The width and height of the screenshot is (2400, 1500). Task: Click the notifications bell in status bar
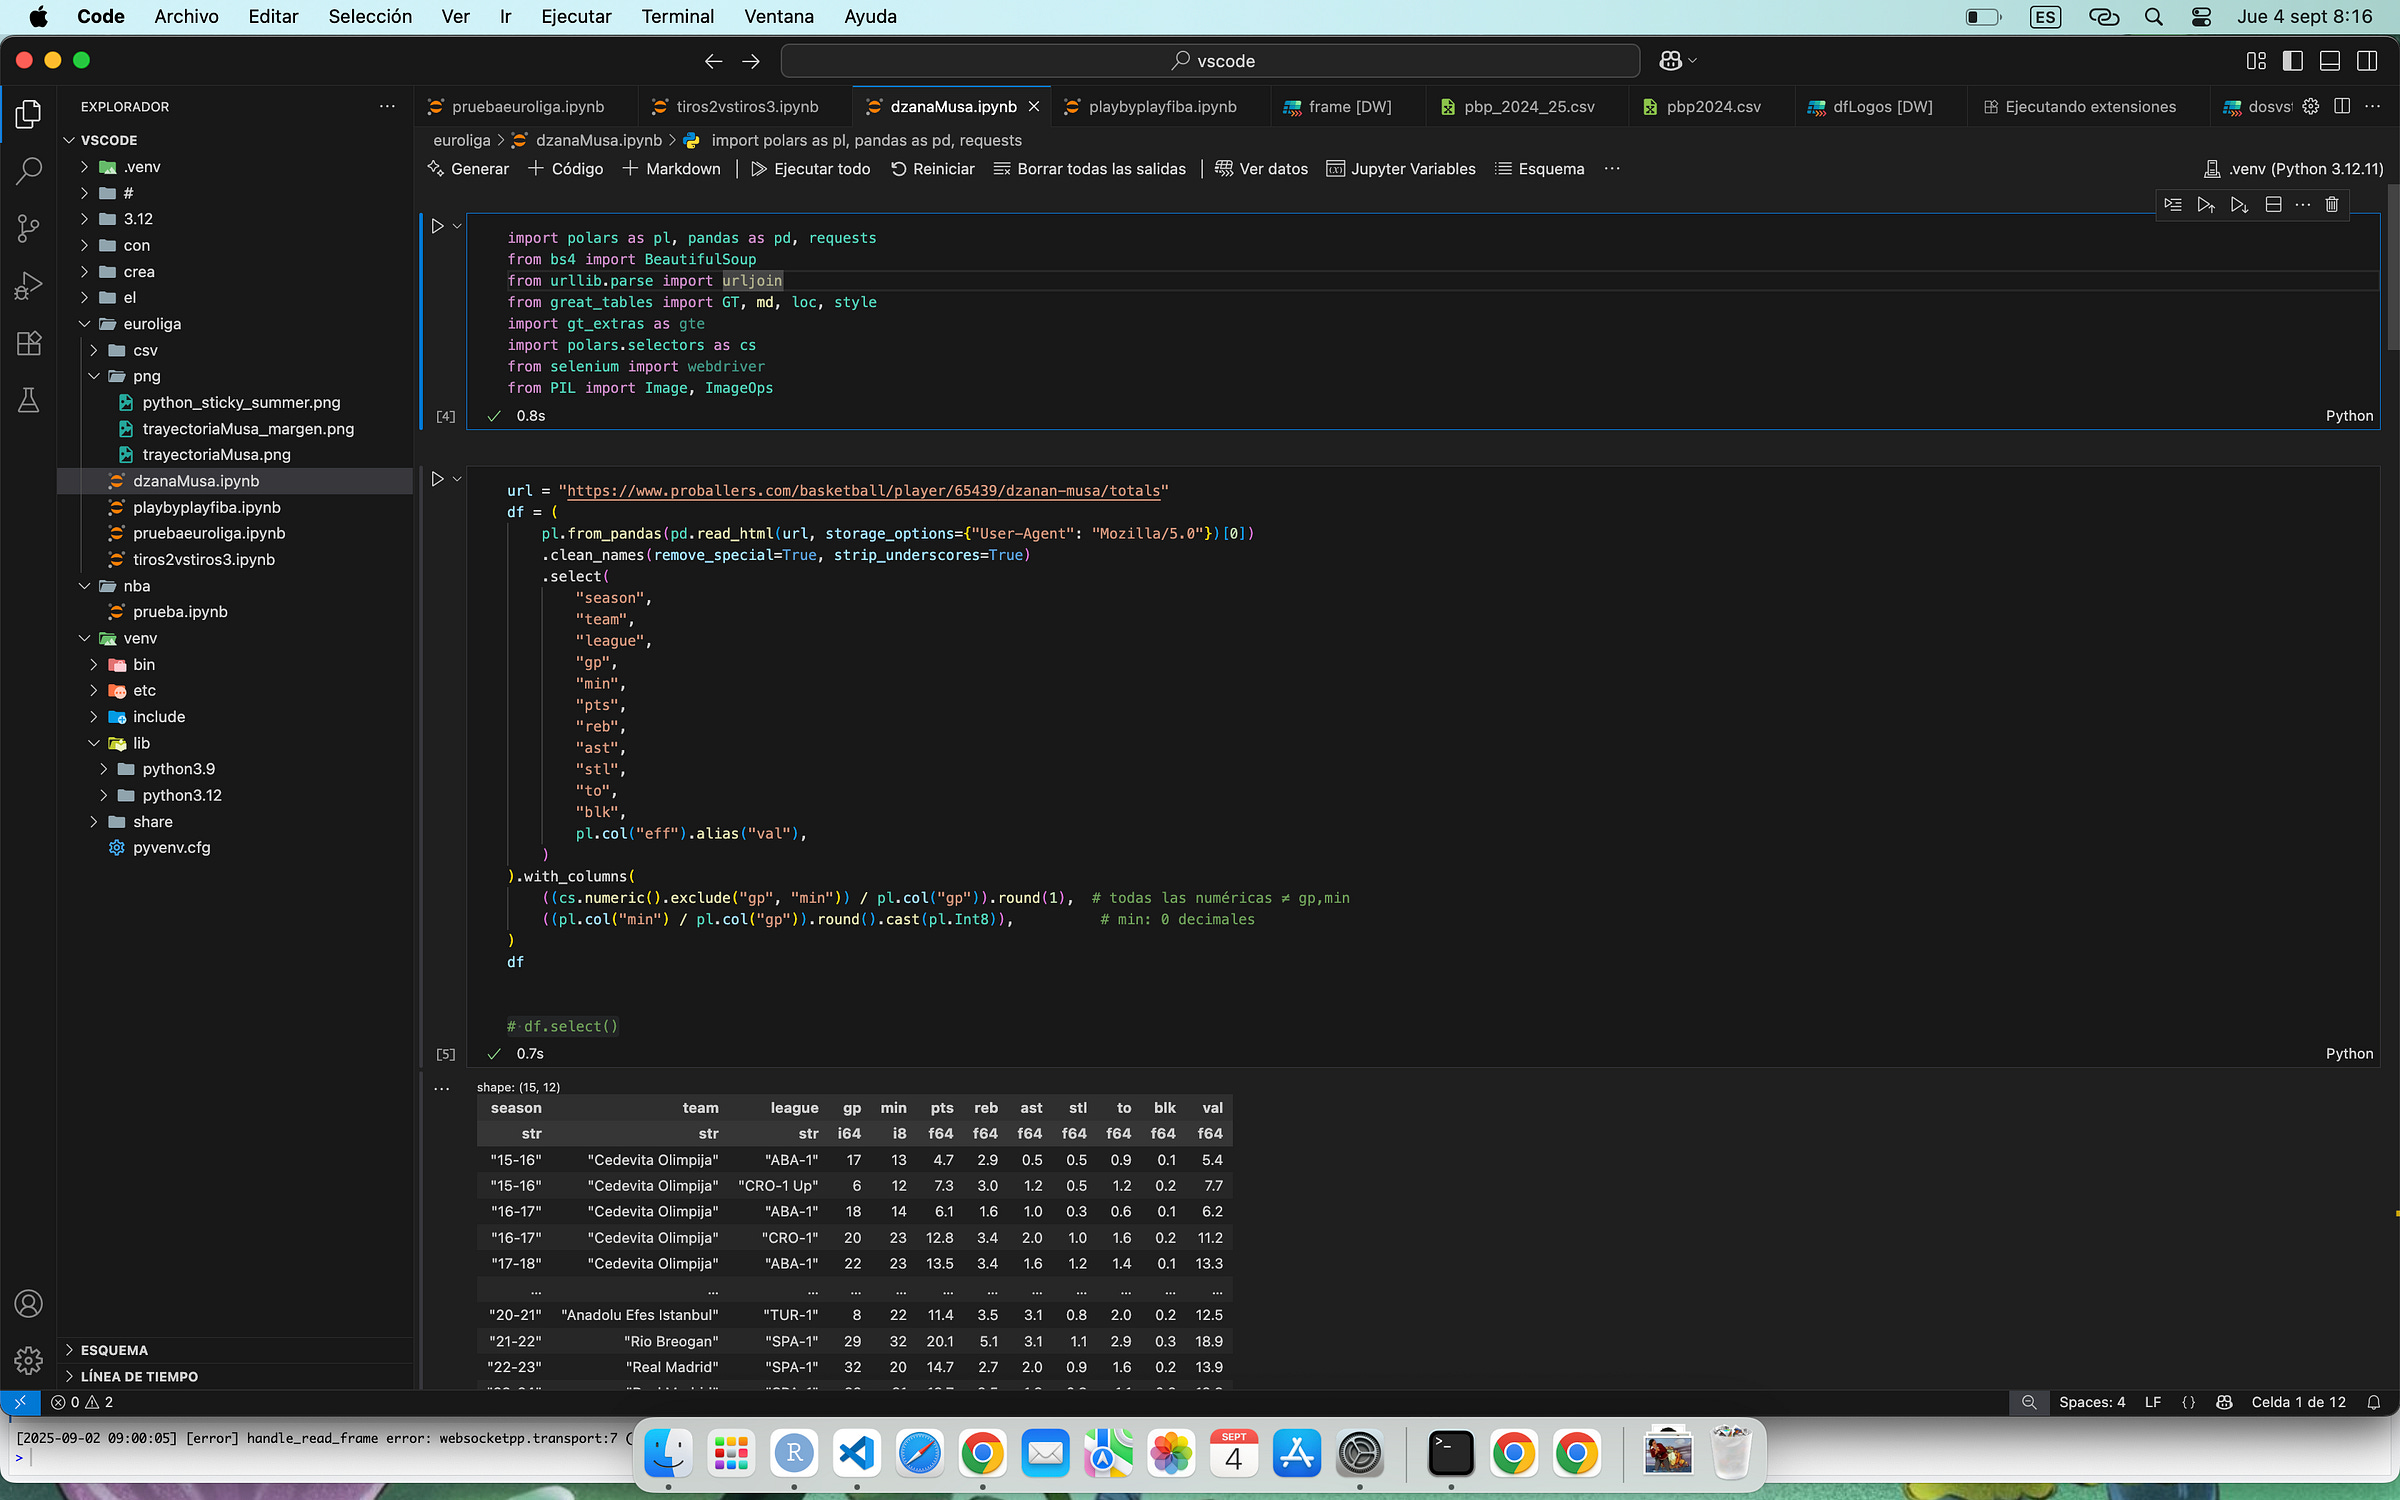[x=2373, y=1402]
